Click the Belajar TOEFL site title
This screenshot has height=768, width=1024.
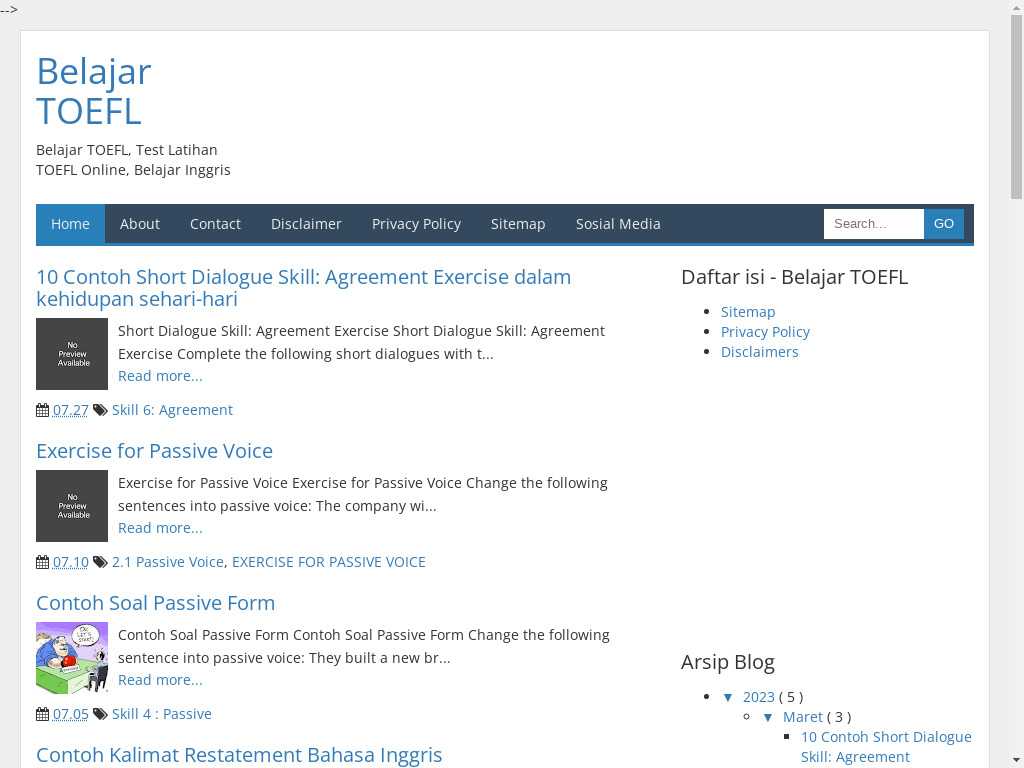coord(94,91)
